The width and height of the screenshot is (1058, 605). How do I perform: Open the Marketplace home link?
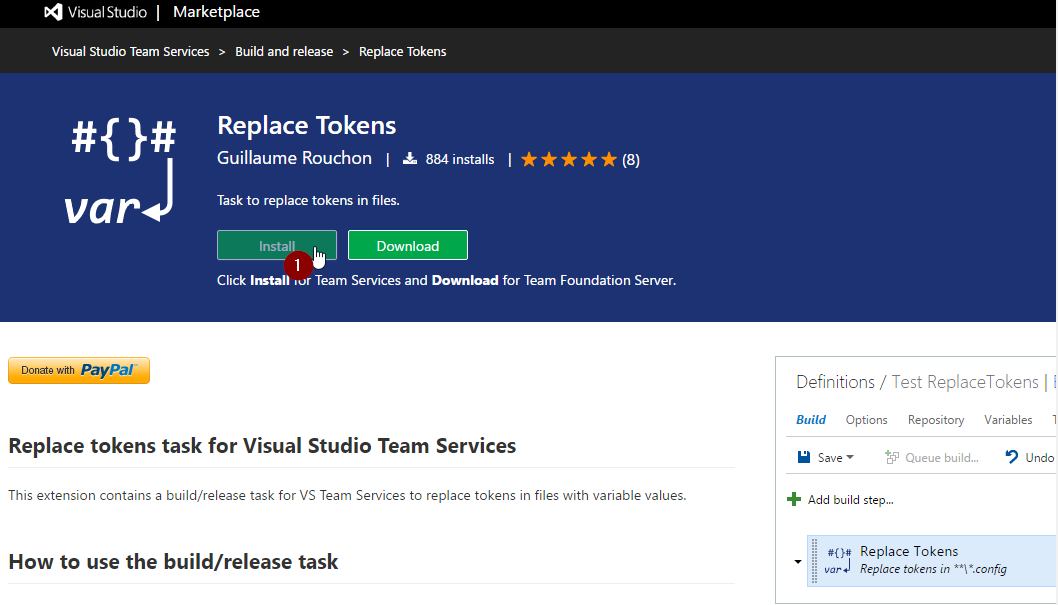click(216, 12)
